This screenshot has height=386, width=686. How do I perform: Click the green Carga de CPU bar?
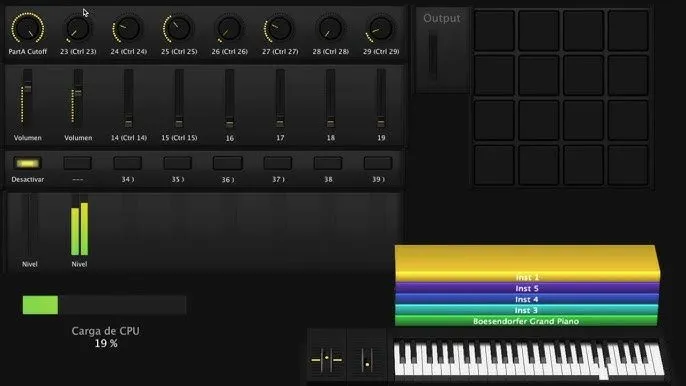coord(40,305)
